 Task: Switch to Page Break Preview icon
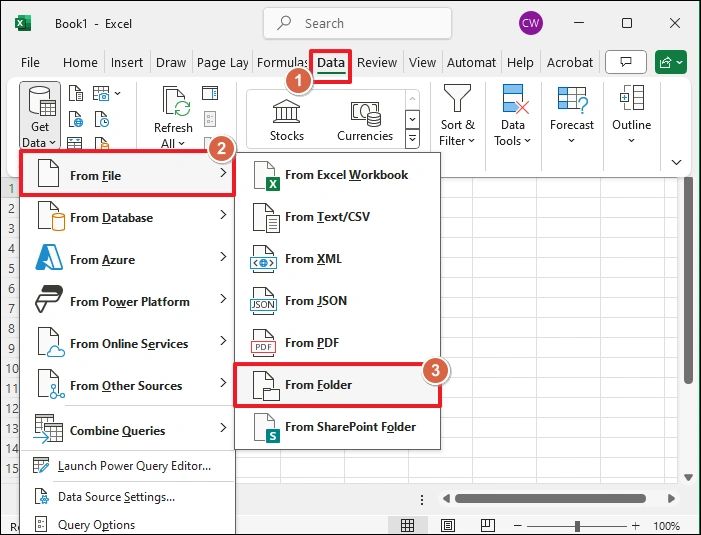click(x=487, y=525)
